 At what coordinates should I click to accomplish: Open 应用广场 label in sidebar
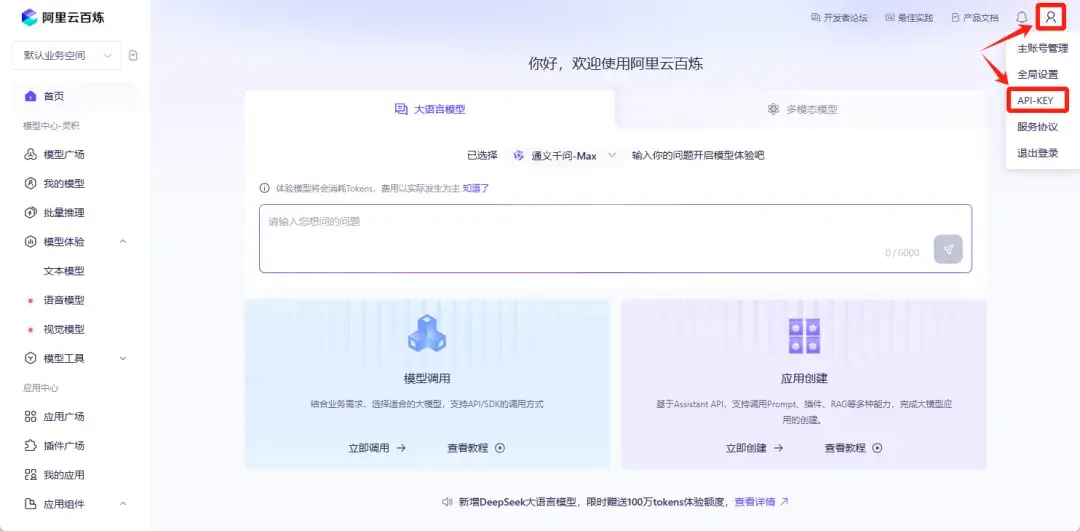click(64, 417)
